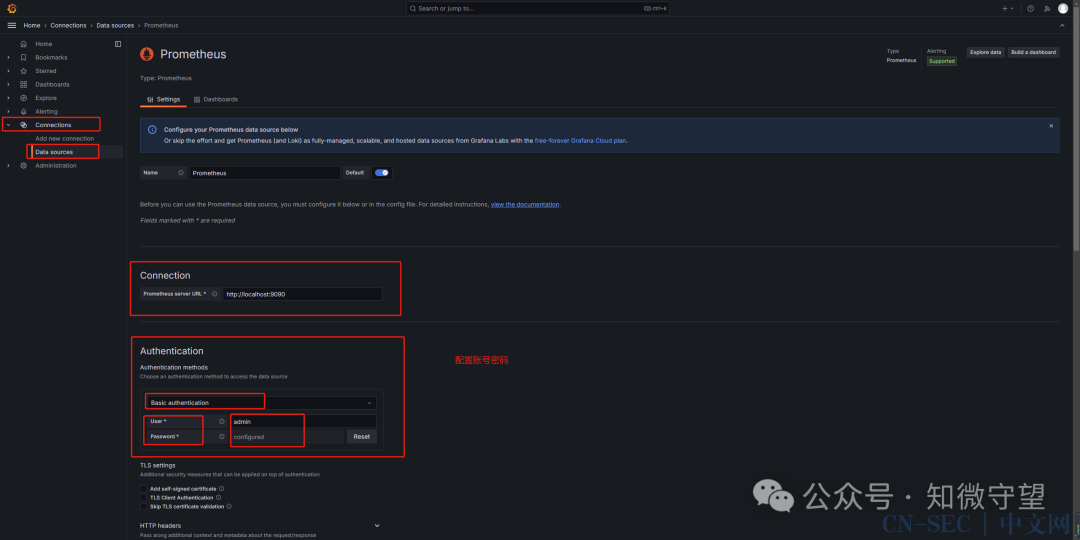Open the news feed icon
The height and width of the screenshot is (540, 1080).
pos(1047,8)
